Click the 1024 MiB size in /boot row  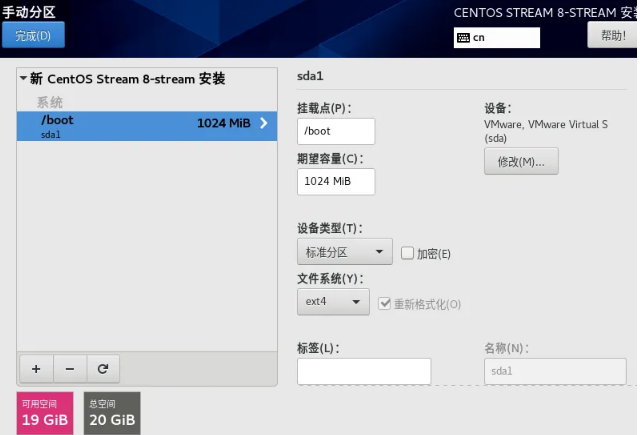[x=224, y=123]
